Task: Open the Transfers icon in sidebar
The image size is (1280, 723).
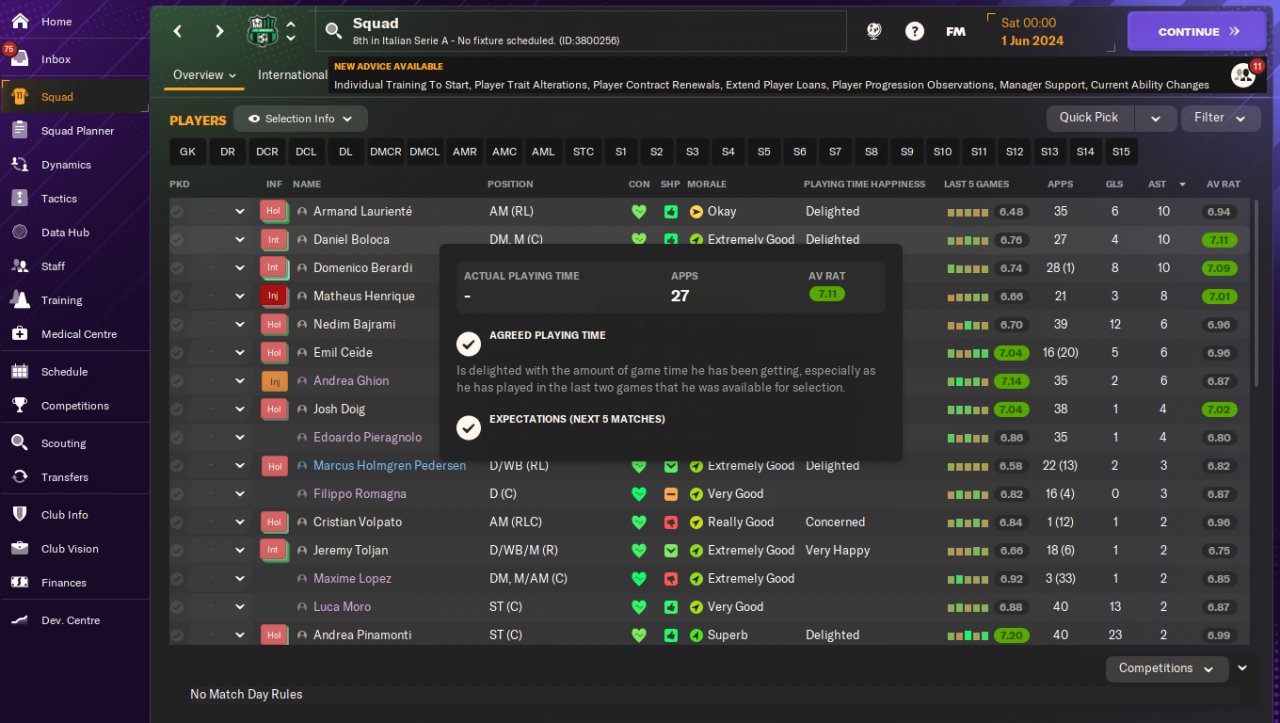Action: 19,477
